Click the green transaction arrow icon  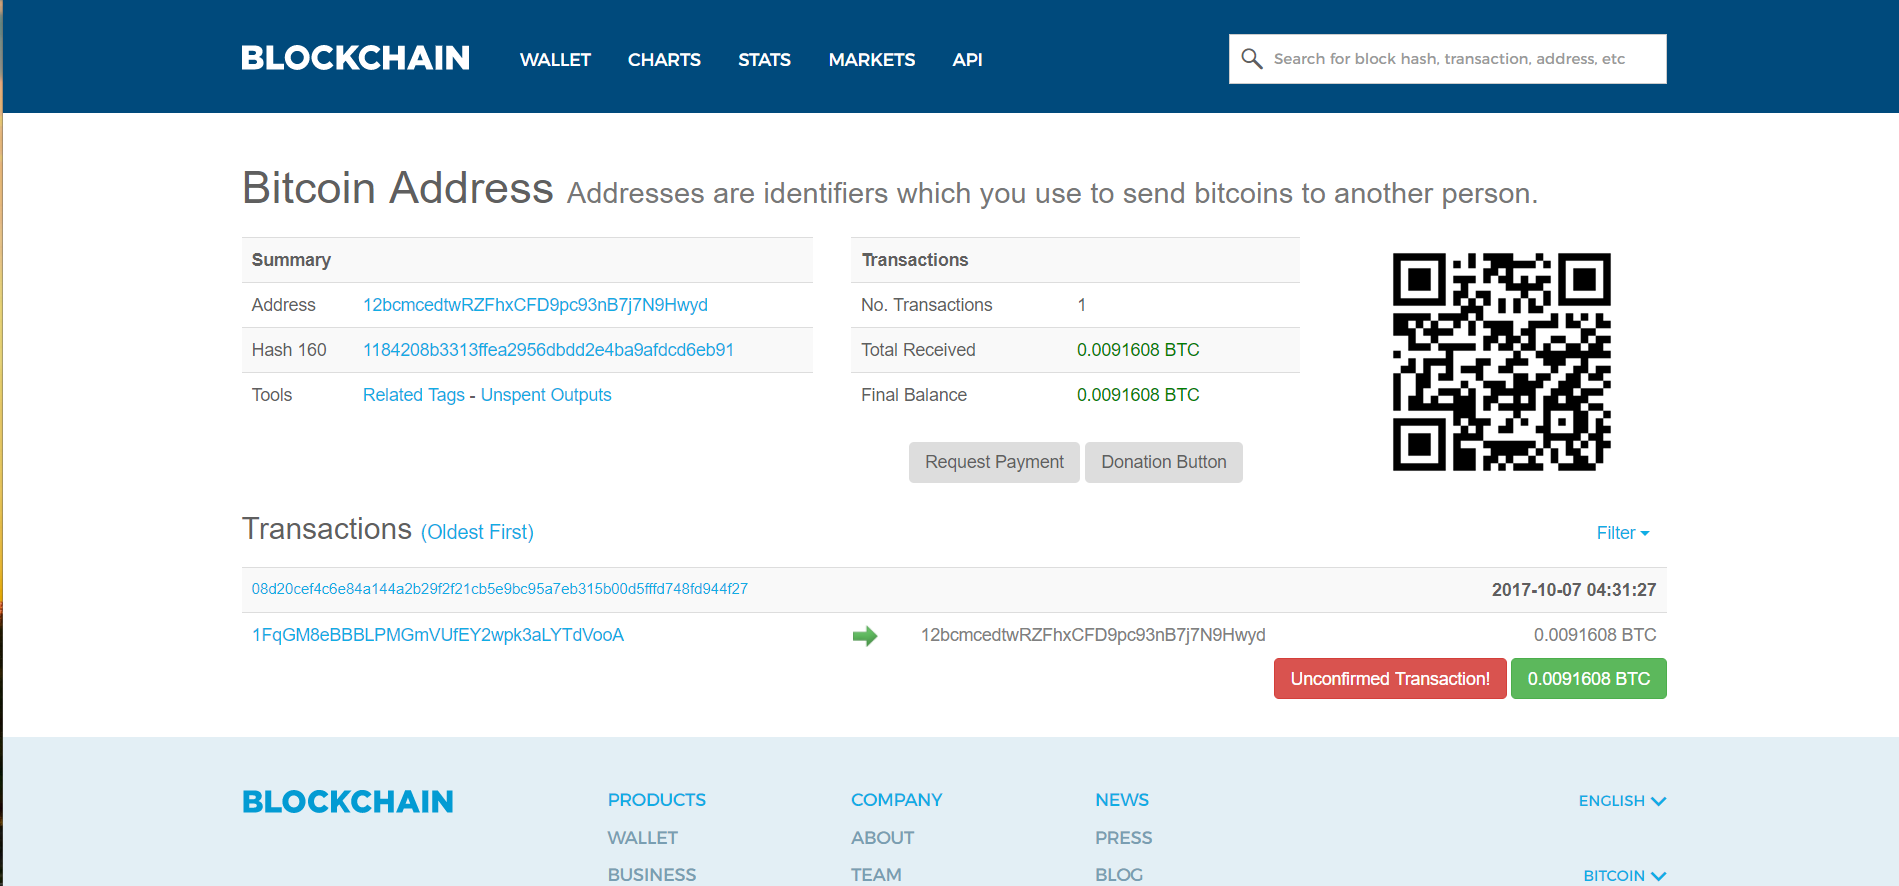point(865,636)
